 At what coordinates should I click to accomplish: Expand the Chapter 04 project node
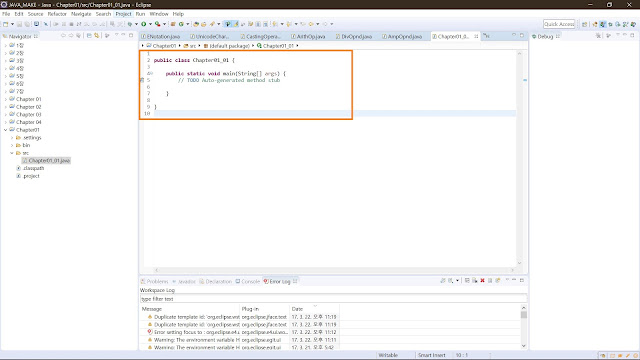coord(5,122)
